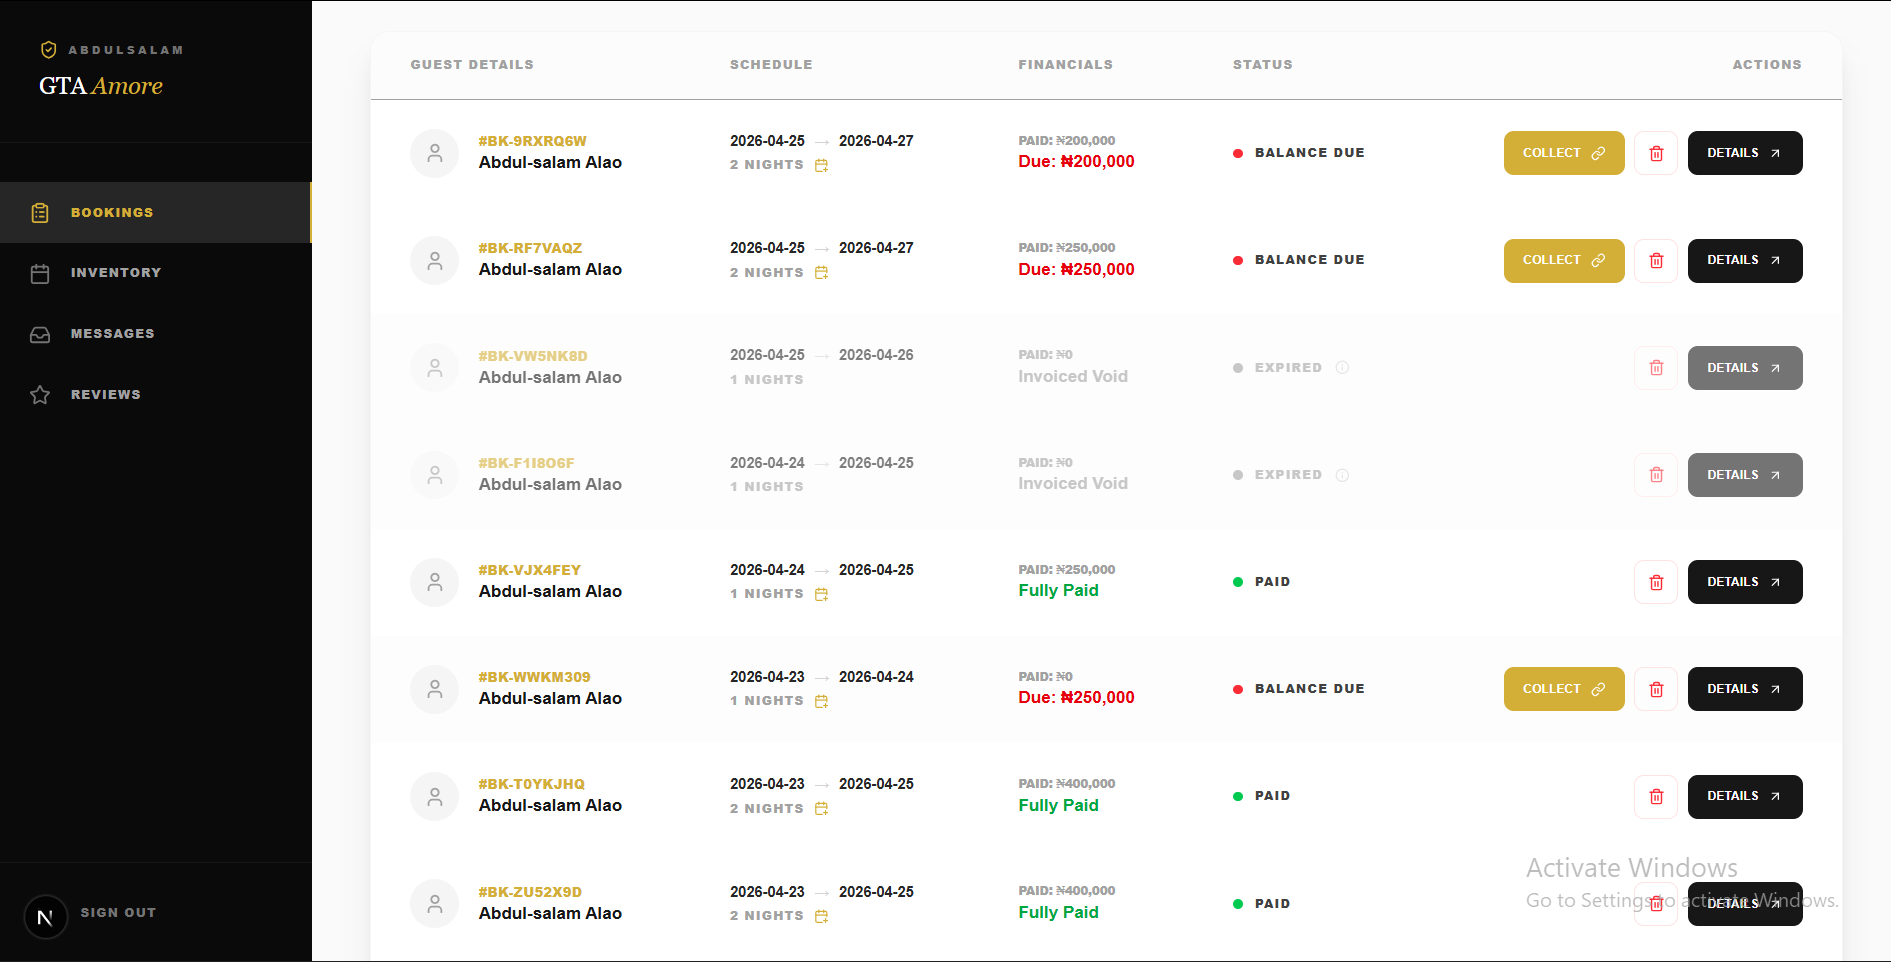Delete booking BK-T0YKJHQ with trash icon
Screen dimensions: 1891x962
[x=1656, y=797]
